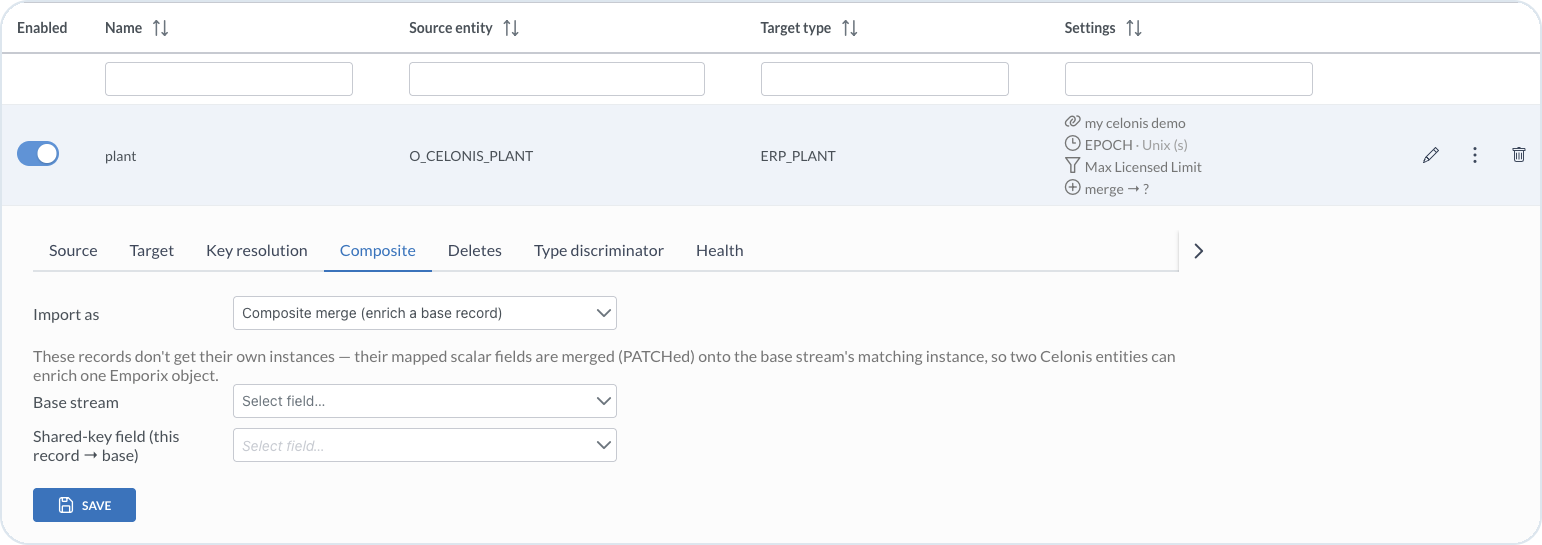Click the plus-circle icon beside merge

point(1073,188)
